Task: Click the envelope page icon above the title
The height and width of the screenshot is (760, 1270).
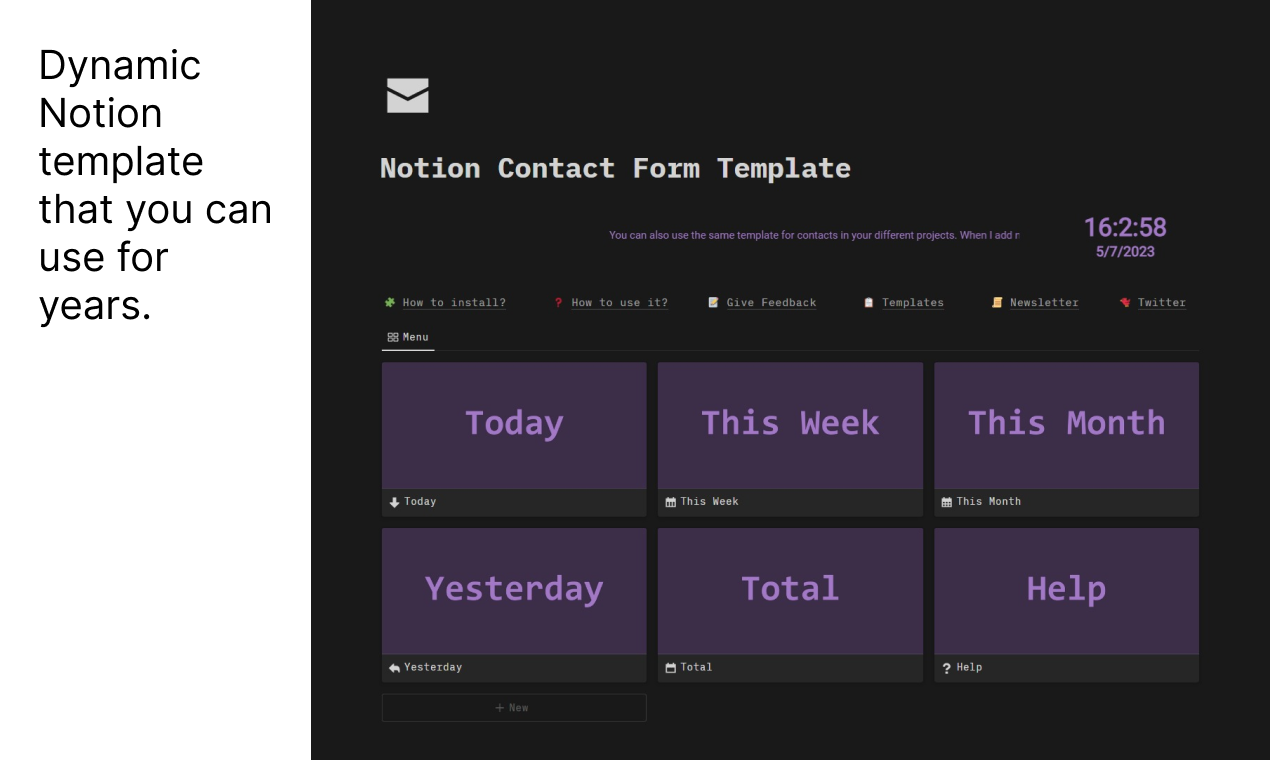Action: point(406,95)
